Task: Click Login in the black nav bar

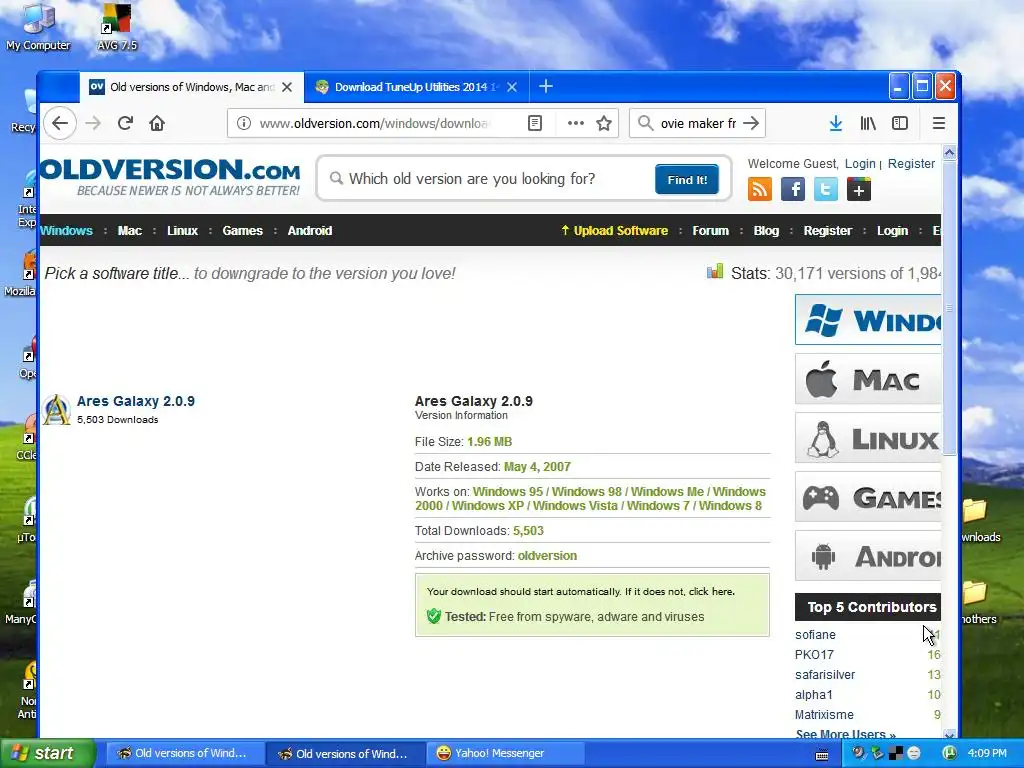Action: [892, 231]
